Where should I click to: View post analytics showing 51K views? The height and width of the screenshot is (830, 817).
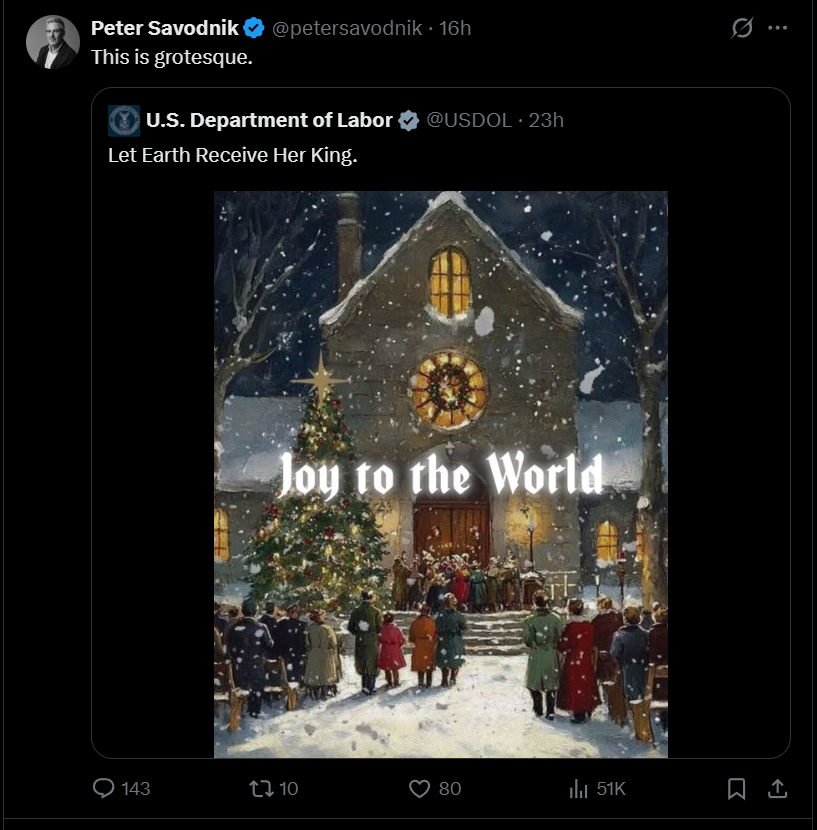pos(579,789)
